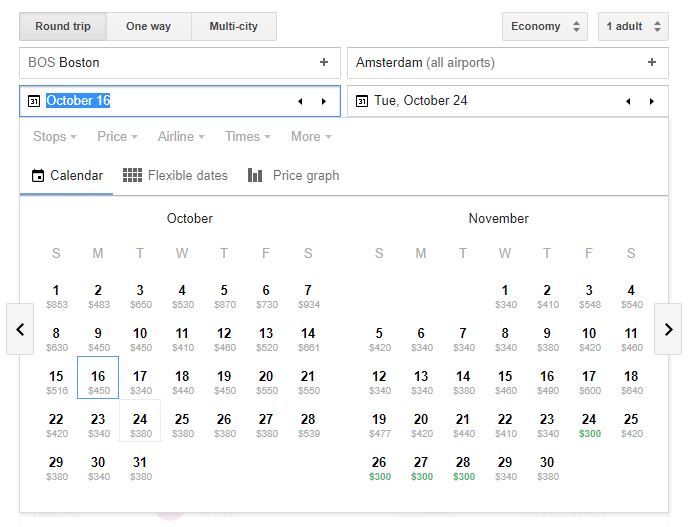
Task: Open the 1 adult passengers dropdown
Action: [632, 26]
